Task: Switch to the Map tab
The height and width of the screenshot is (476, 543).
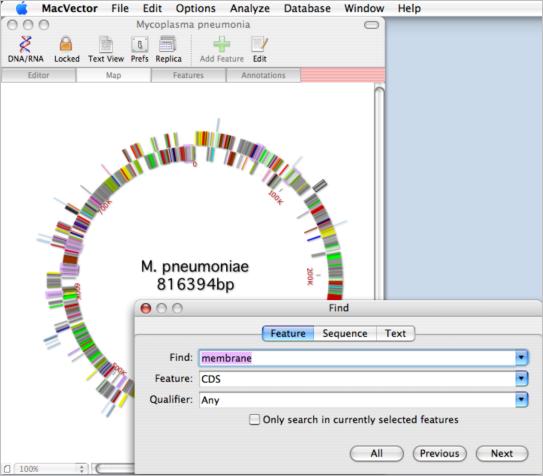Action: 114,75
